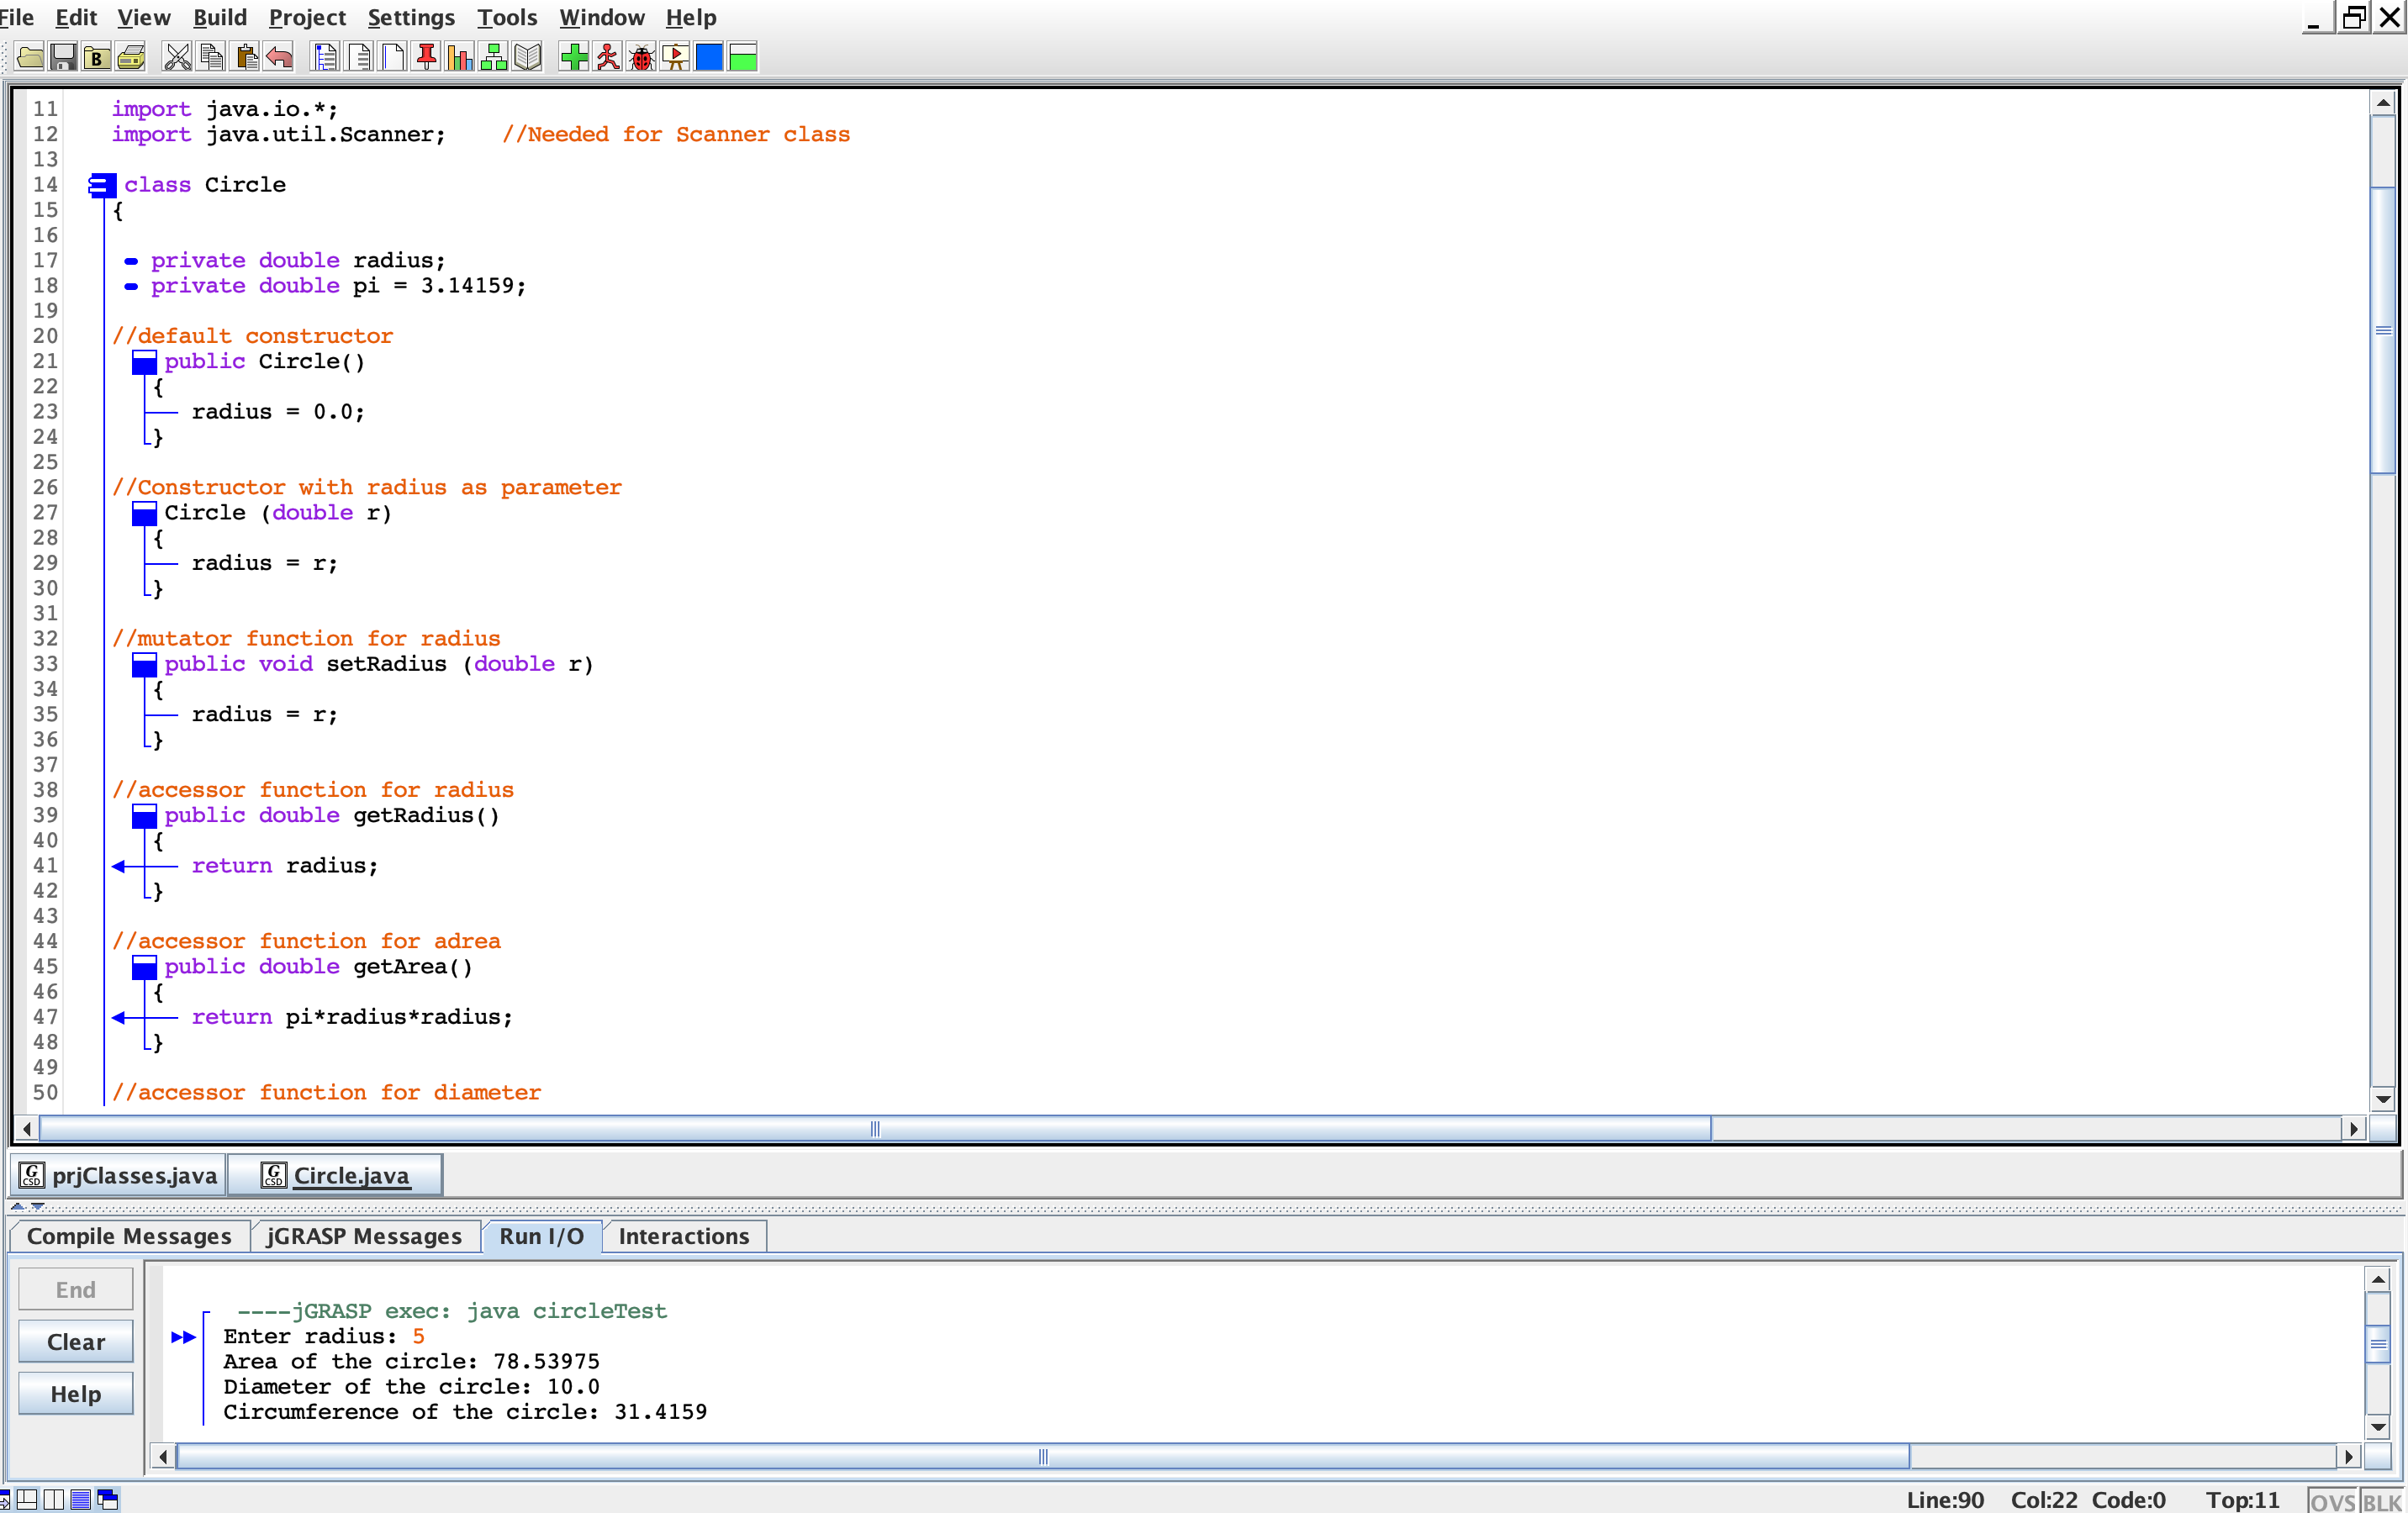Click the green plus Compile icon
Image resolution: width=2408 pixels, height=1513 pixels.
coord(574,57)
